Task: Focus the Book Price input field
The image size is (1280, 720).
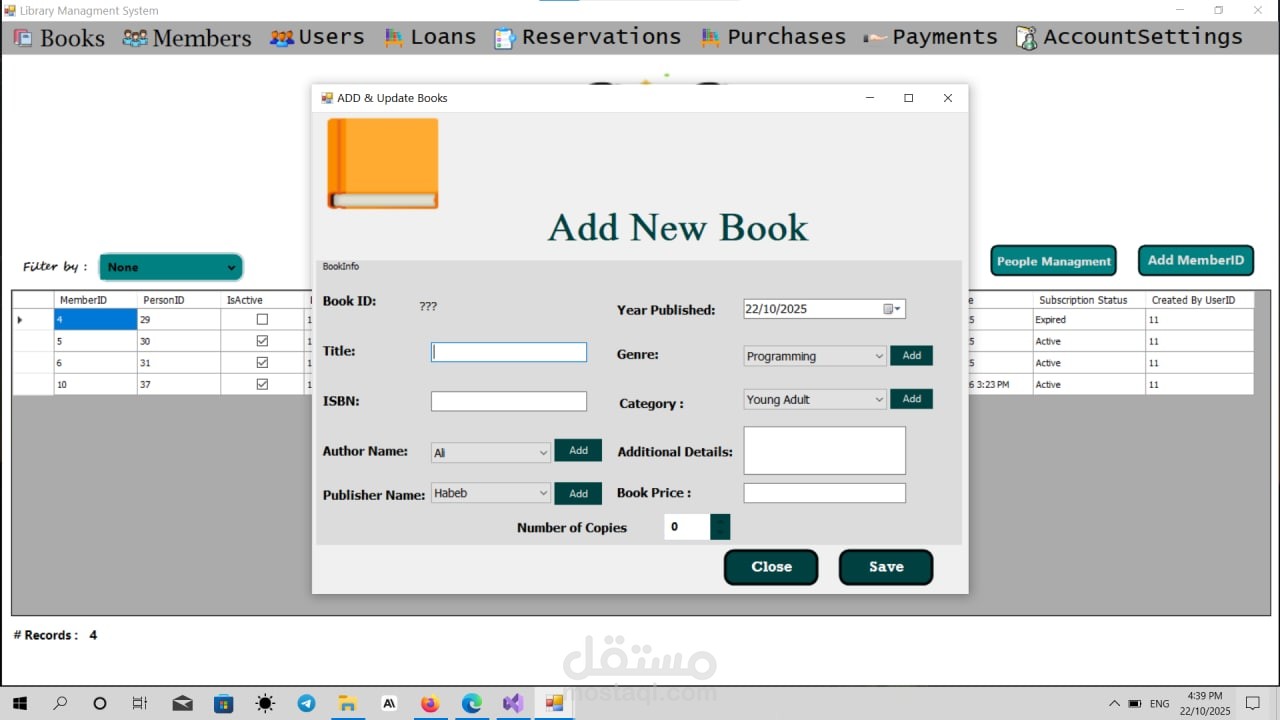Action: [x=825, y=493]
